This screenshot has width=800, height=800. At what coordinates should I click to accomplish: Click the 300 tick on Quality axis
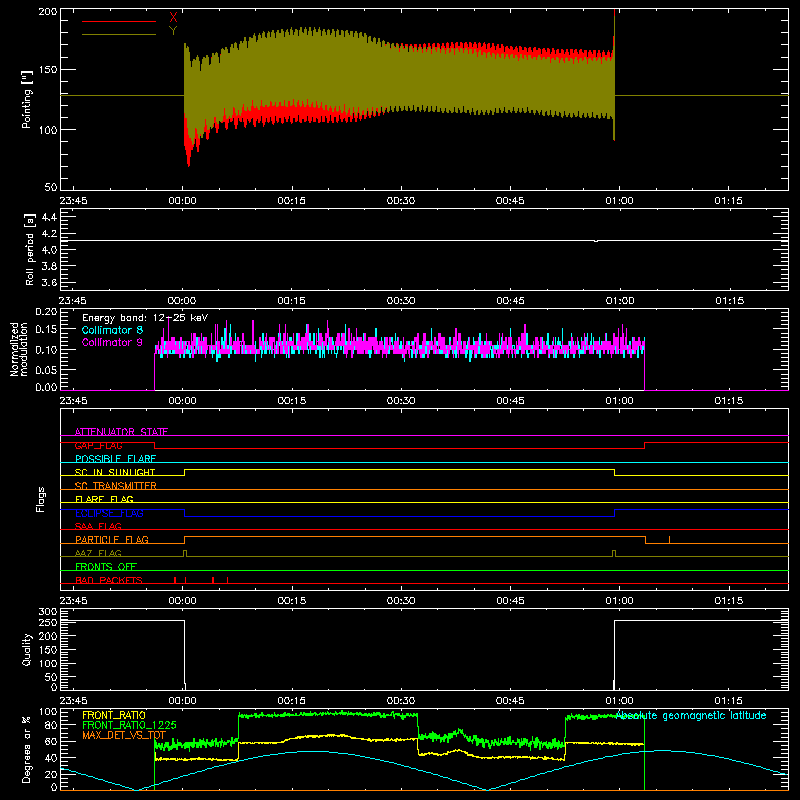(x=47, y=612)
